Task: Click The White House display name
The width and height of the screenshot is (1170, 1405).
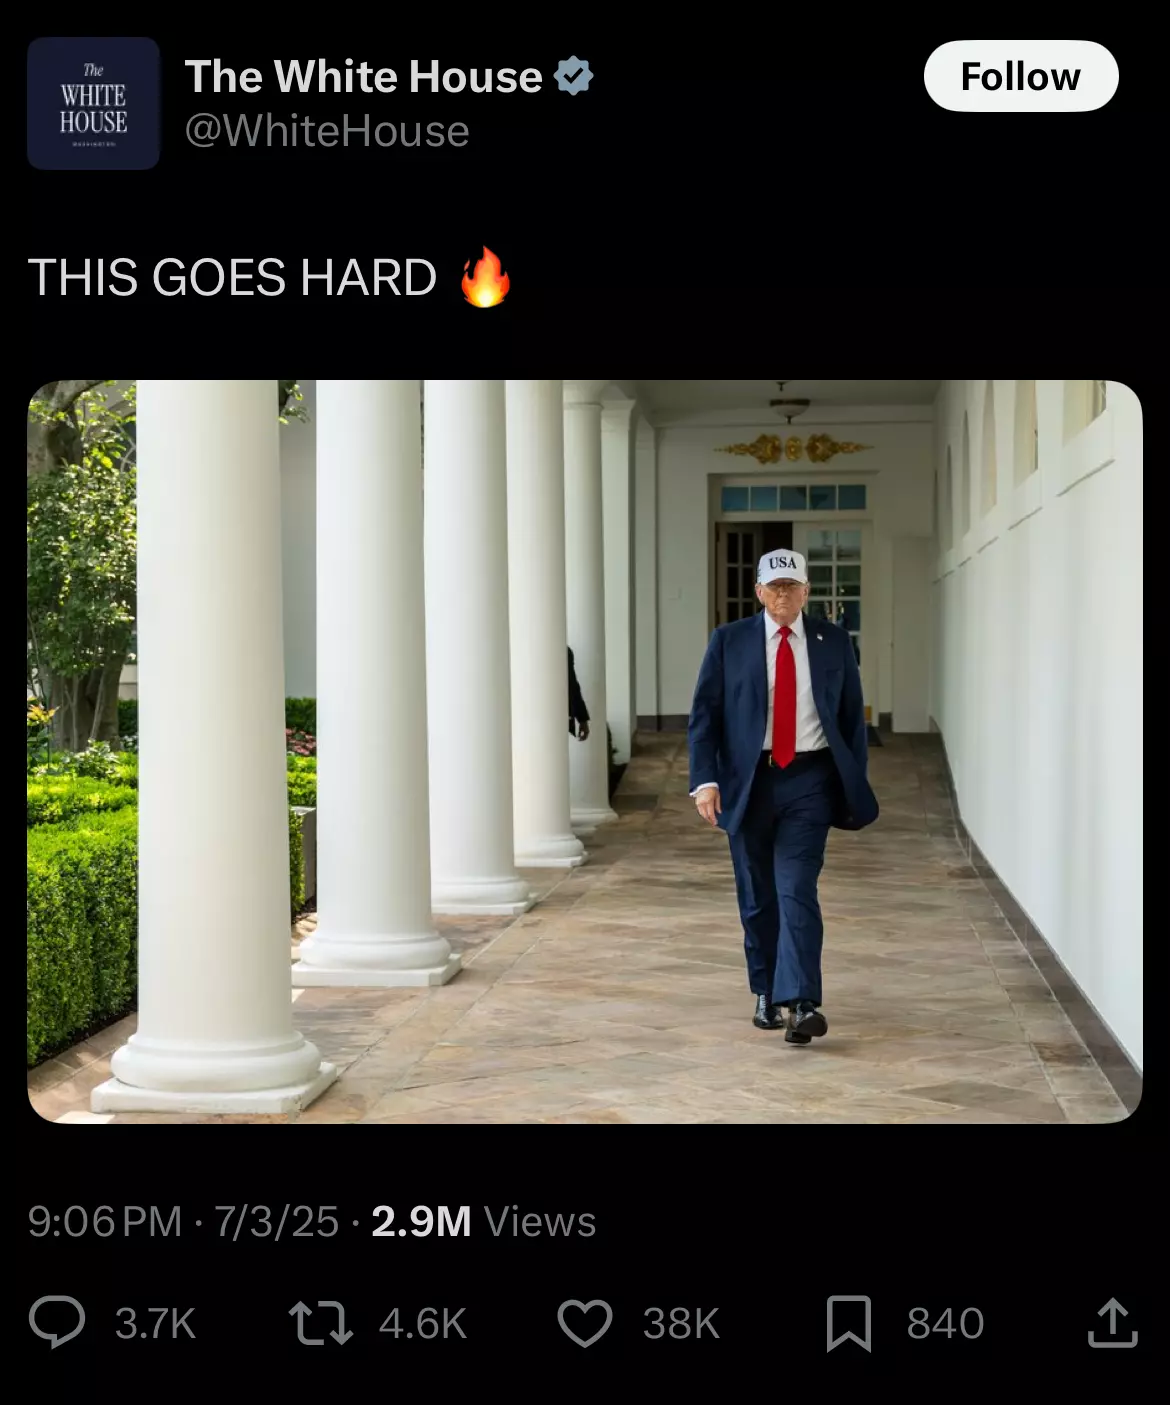Action: pyautogui.click(x=364, y=76)
